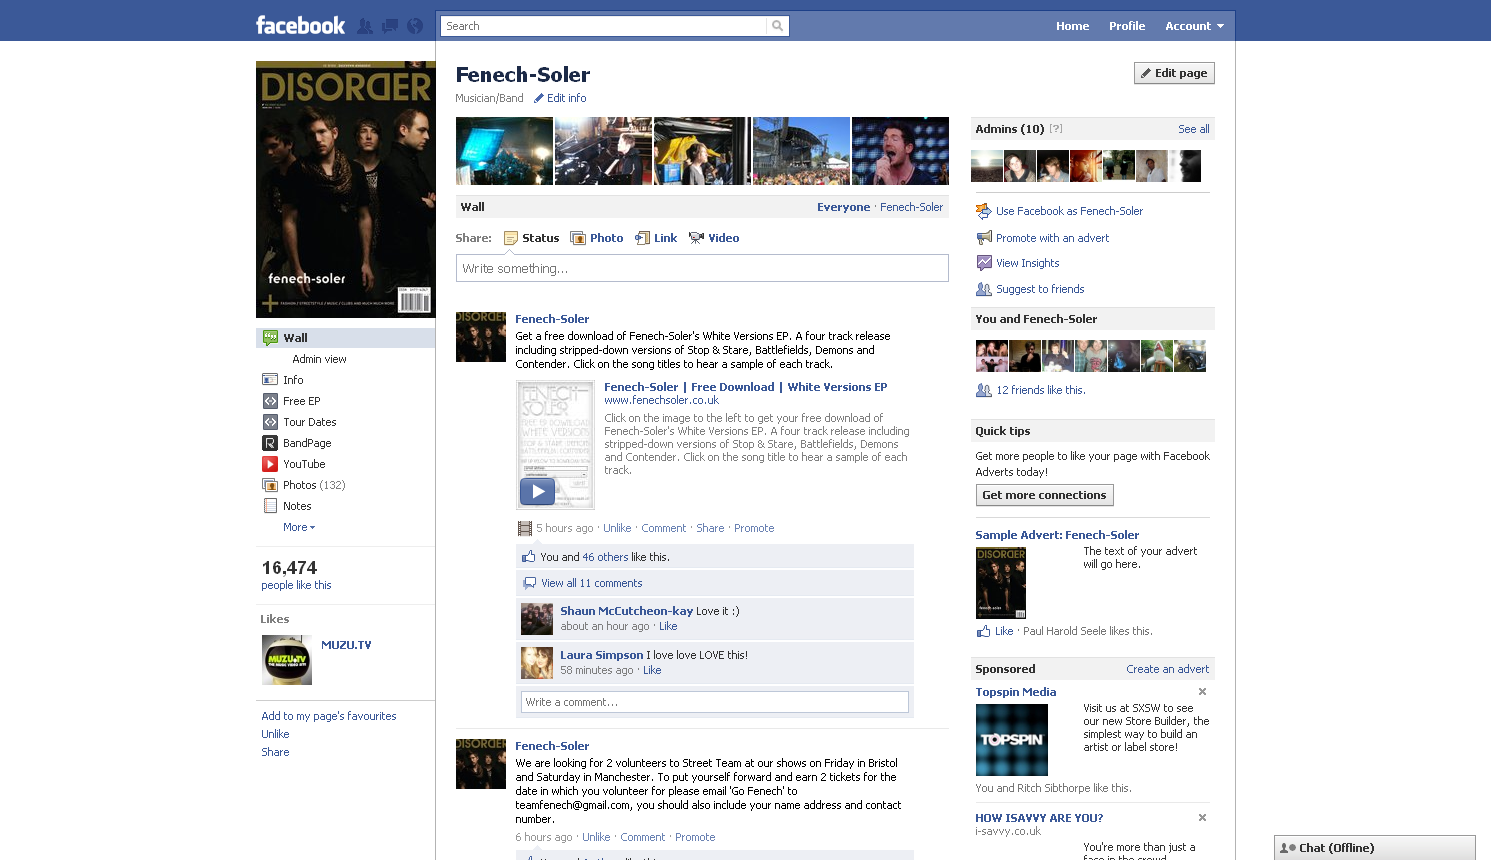Open the Chat (Offline) bar

click(x=1374, y=848)
